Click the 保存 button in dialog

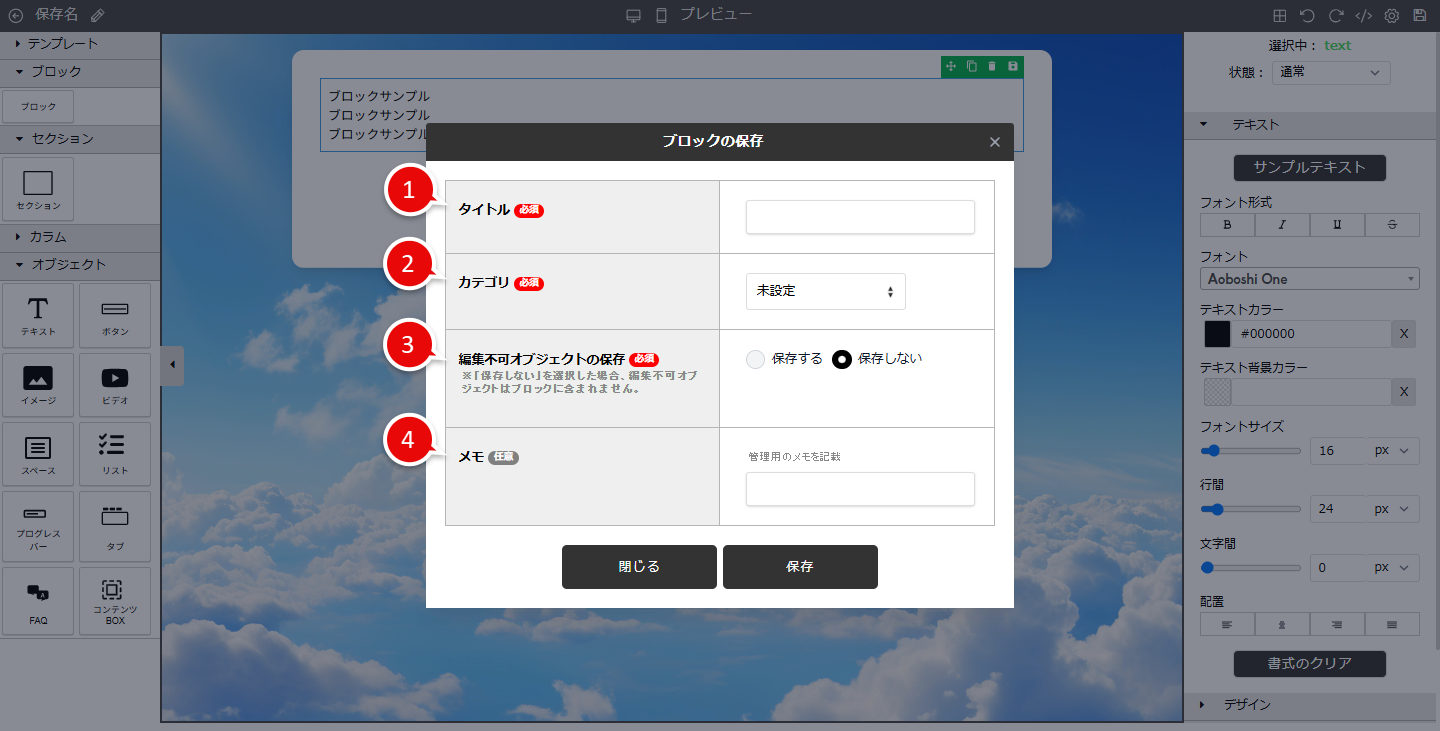800,567
